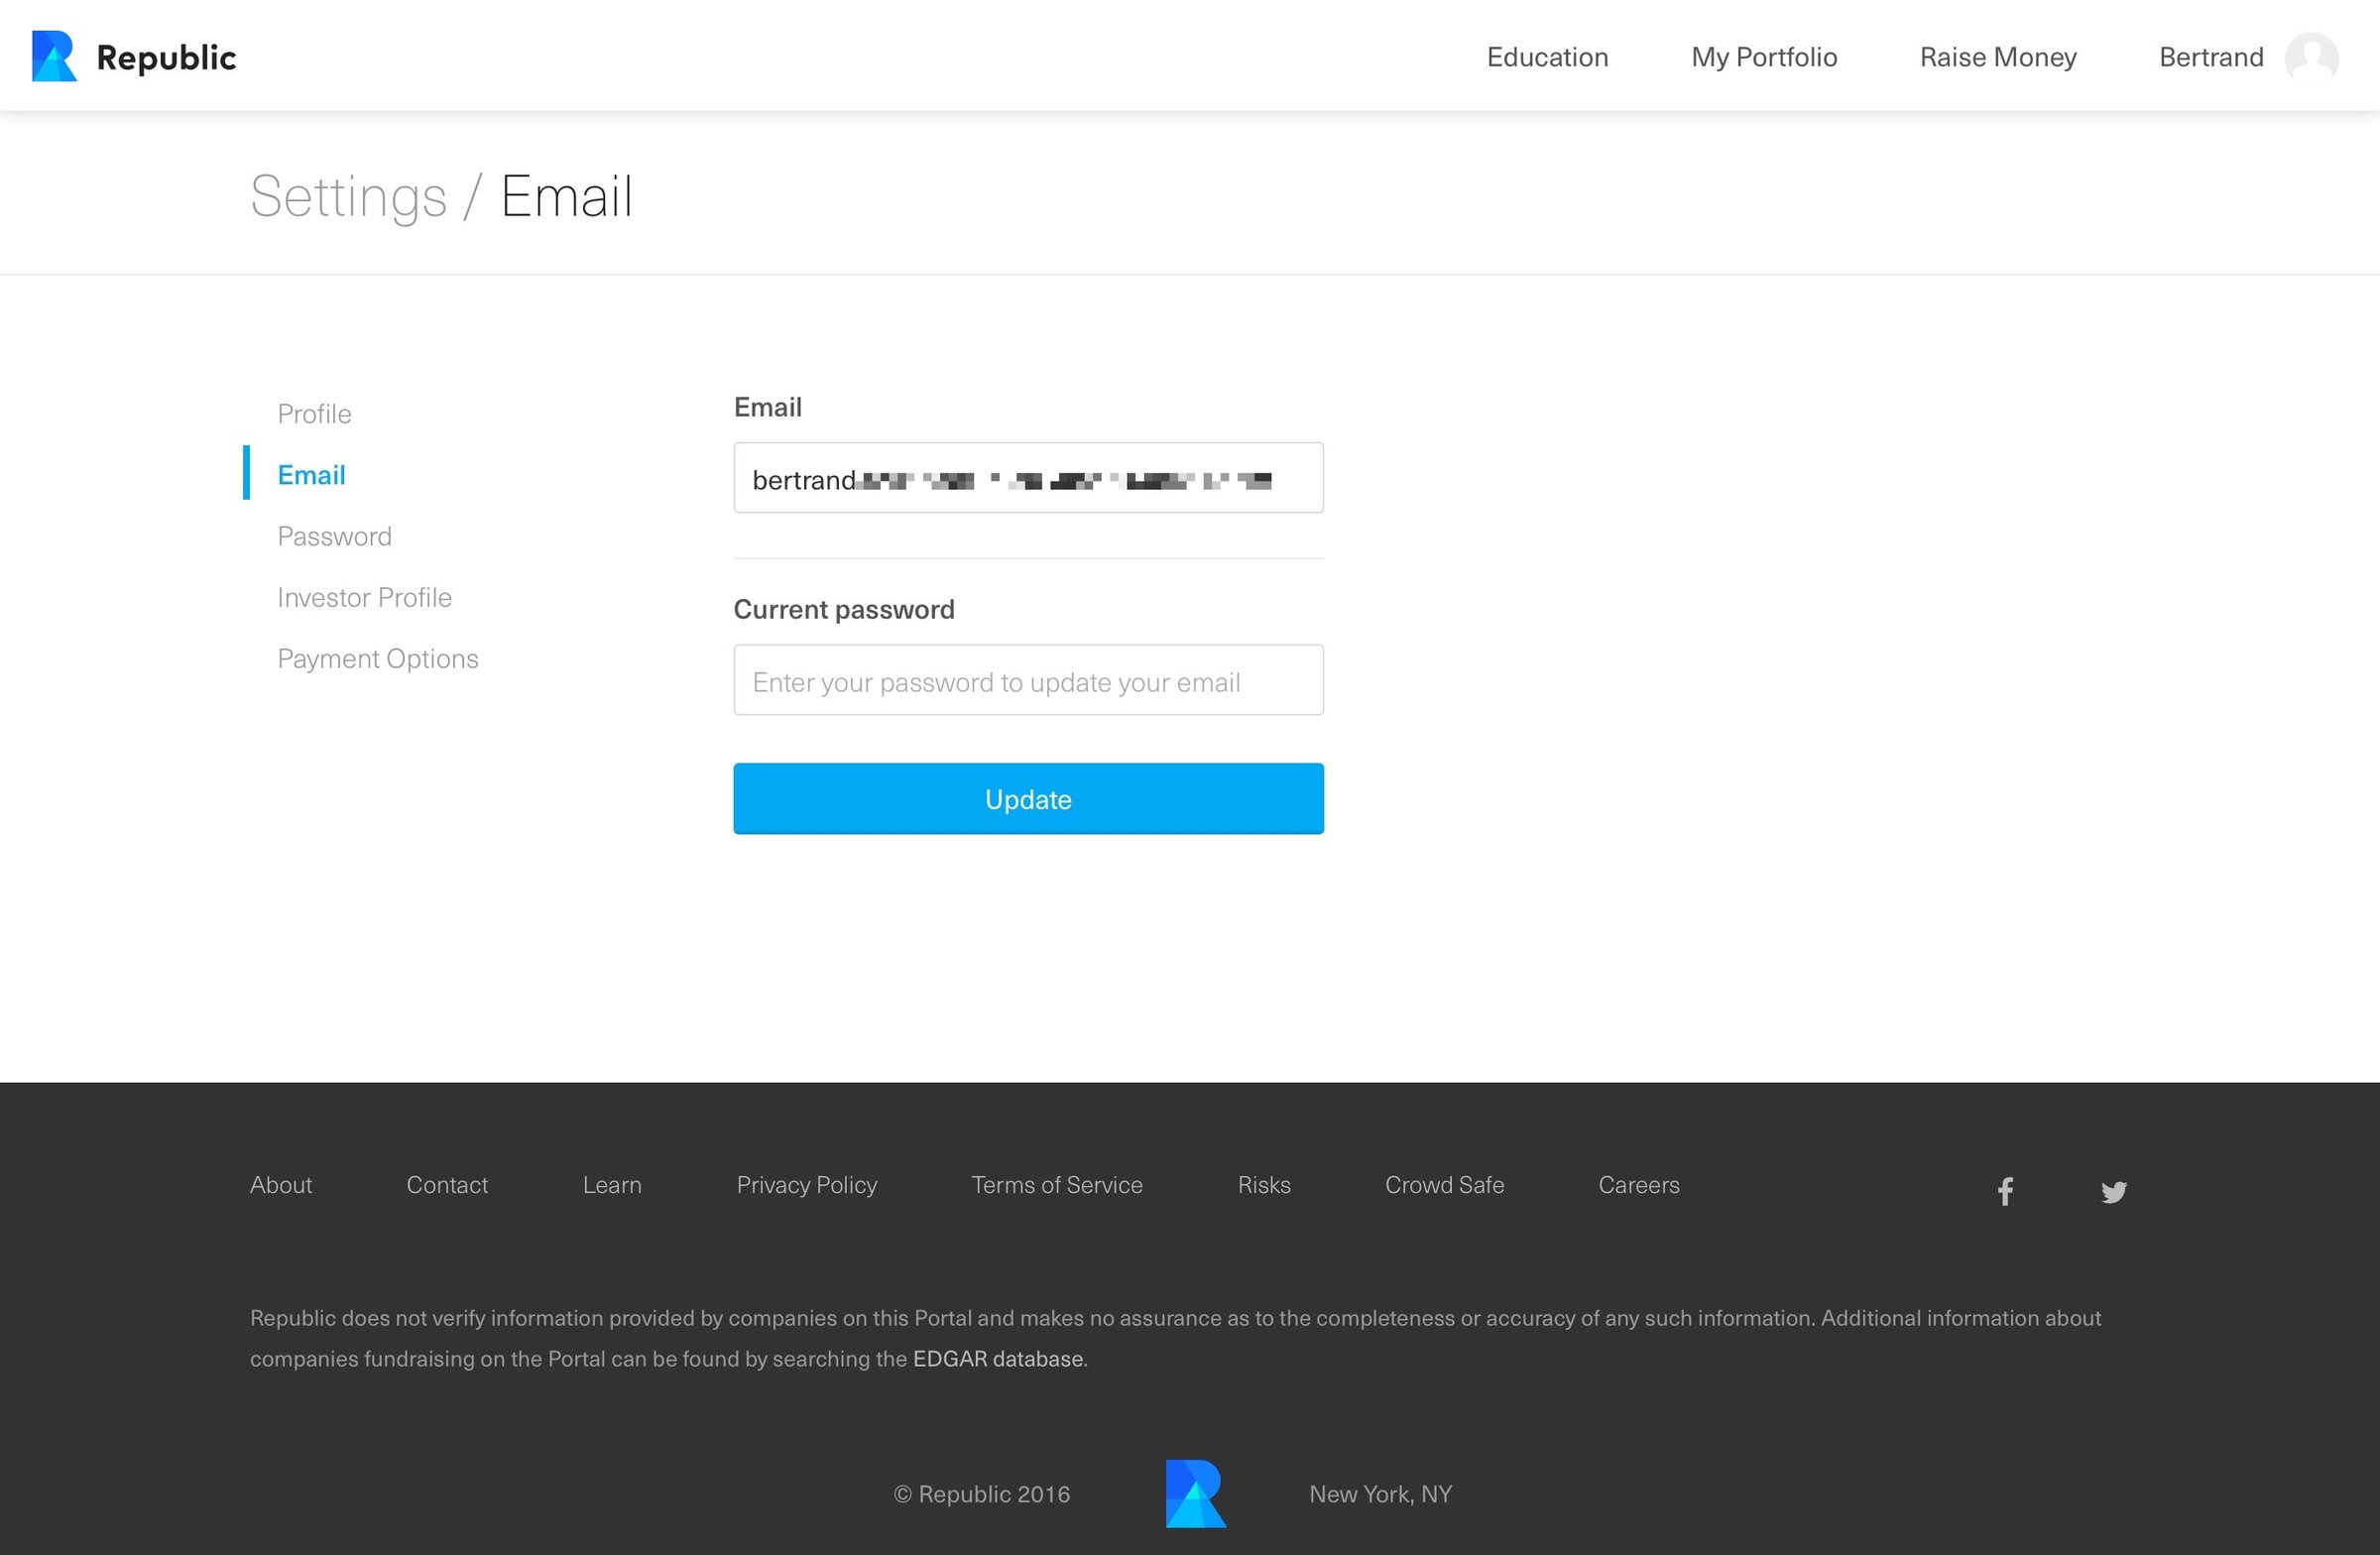Open the Bertrand user avatar
This screenshot has height=1555, width=2380.
click(2311, 57)
